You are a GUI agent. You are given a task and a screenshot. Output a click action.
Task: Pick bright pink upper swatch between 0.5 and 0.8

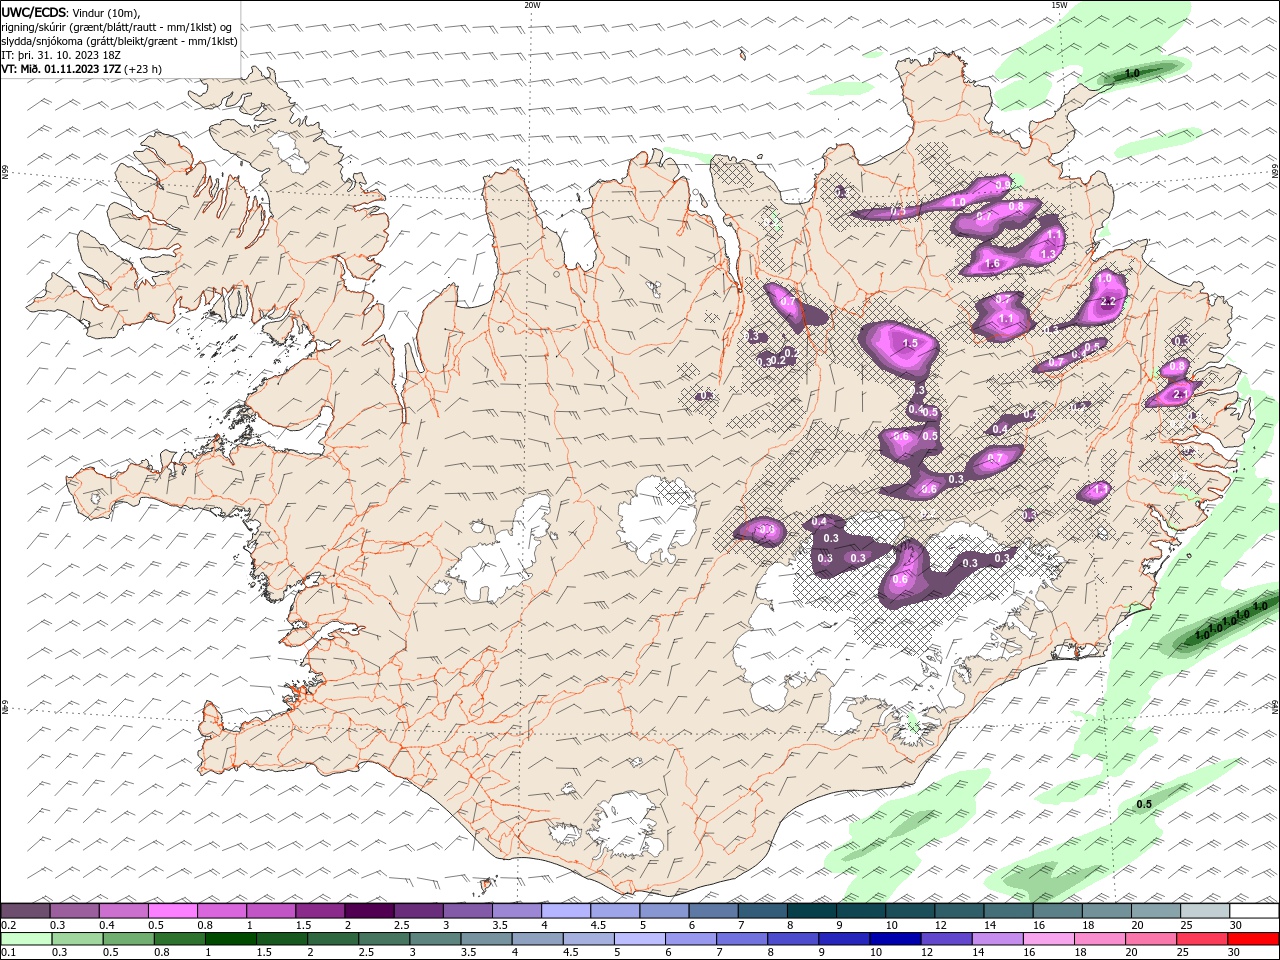pos(172,911)
